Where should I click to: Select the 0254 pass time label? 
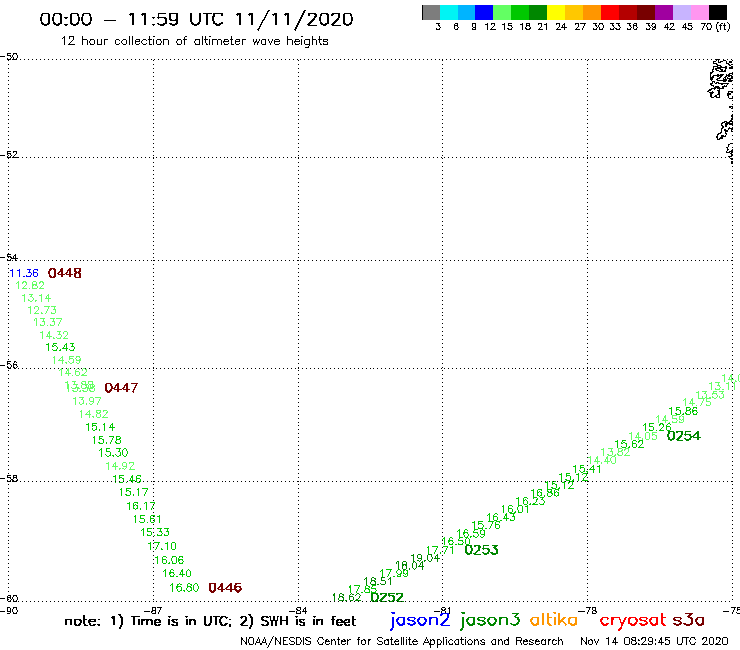click(x=684, y=436)
